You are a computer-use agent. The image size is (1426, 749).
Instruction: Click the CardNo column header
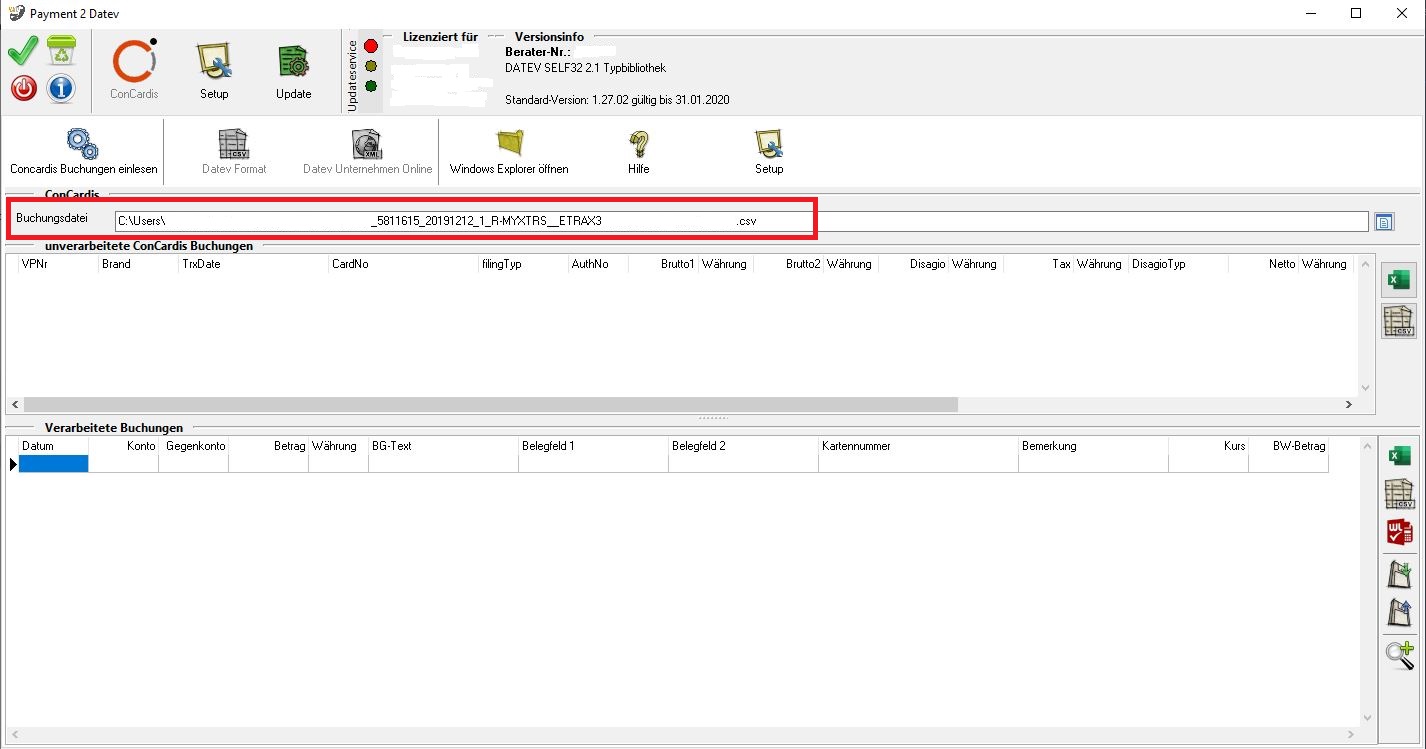pos(403,264)
